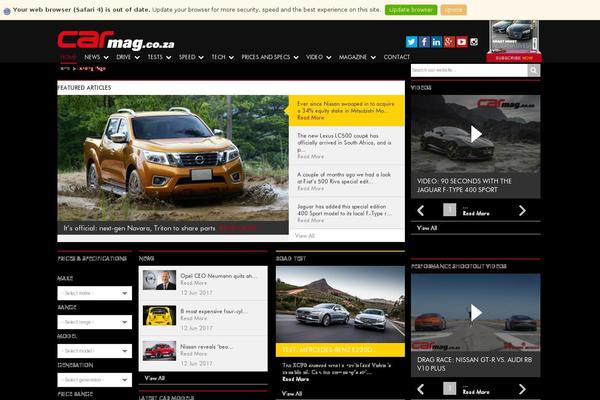
Task: Open the Nissan Navara featured image
Action: pos(173,158)
